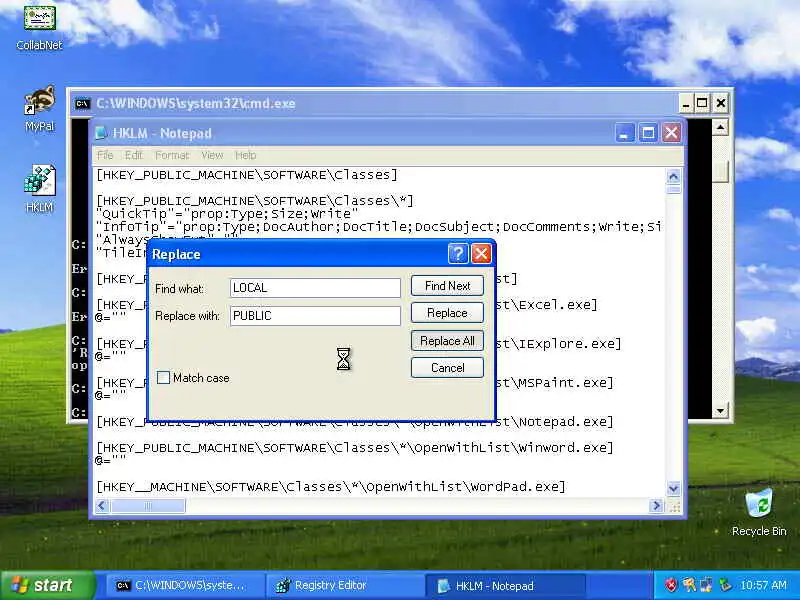Close the Replace dialog with red X
The image size is (800, 600).
click(x=481, y=254)
